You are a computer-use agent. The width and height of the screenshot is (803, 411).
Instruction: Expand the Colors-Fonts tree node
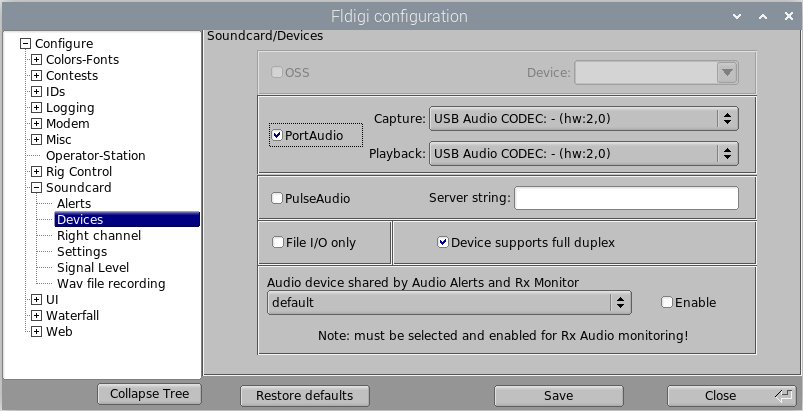pyautogui.click(x=37, y=60)
